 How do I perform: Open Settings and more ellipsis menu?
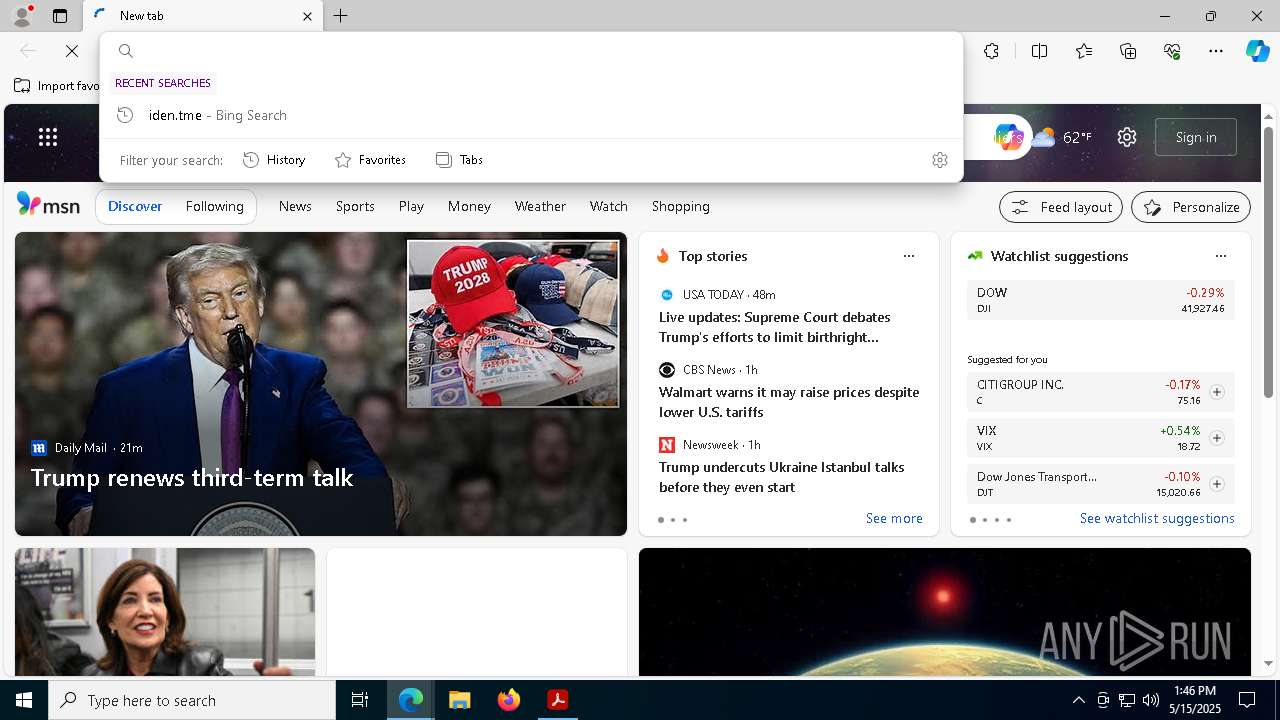tap(1216, 51)
